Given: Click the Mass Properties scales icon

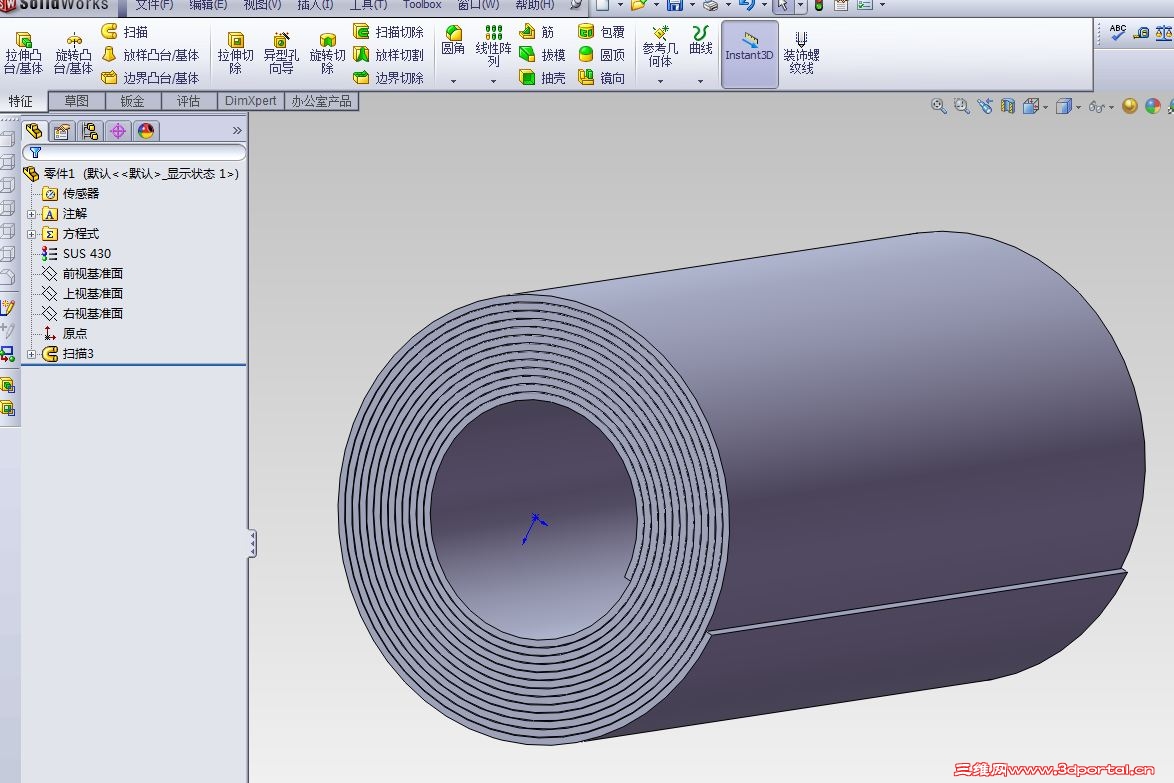Looking at the screenshot, I should pos(1164,32).
